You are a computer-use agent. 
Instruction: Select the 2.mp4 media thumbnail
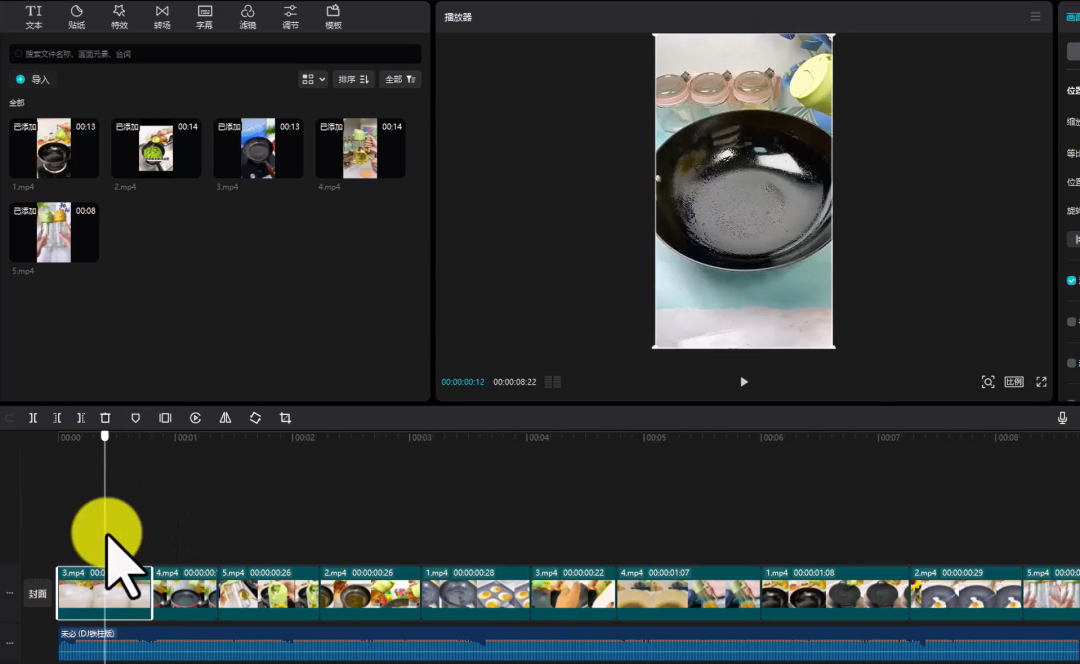pos(156,148)
